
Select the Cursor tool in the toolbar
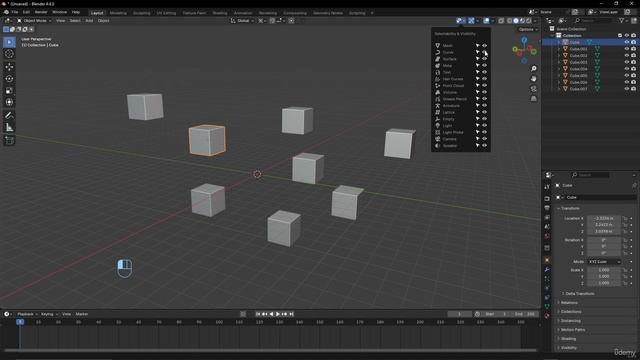(9, 54)
